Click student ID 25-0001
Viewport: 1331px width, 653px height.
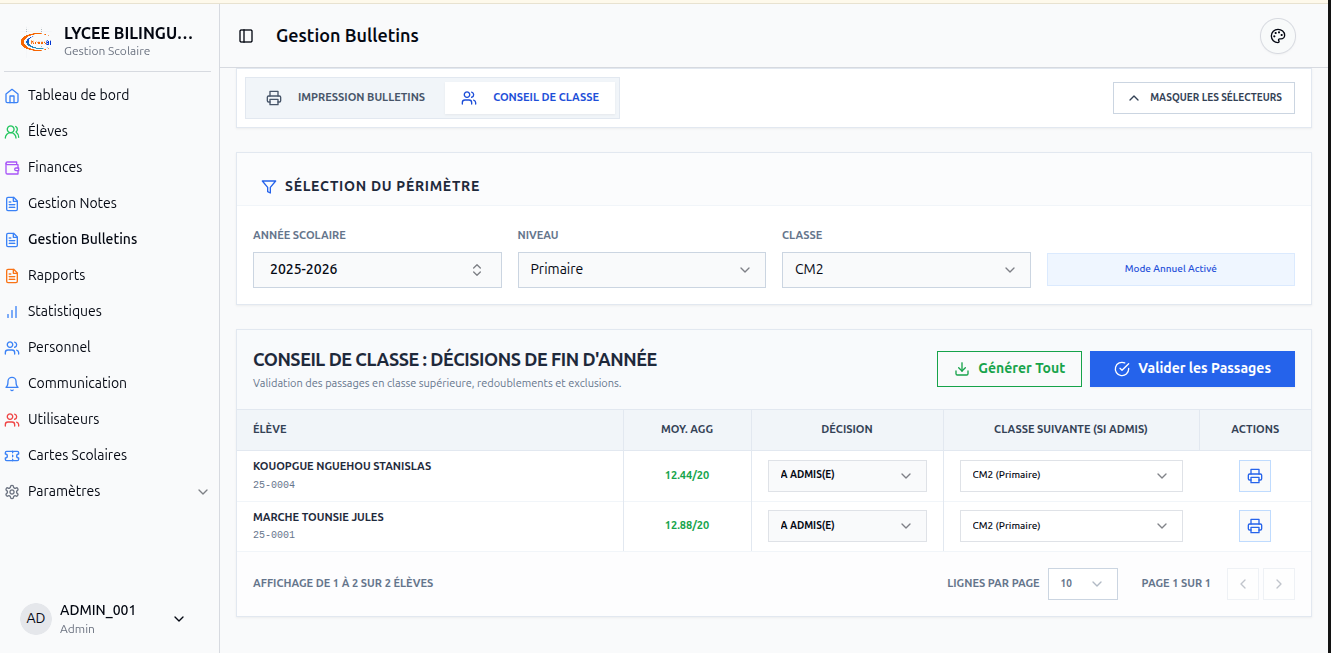coord(274,535)
